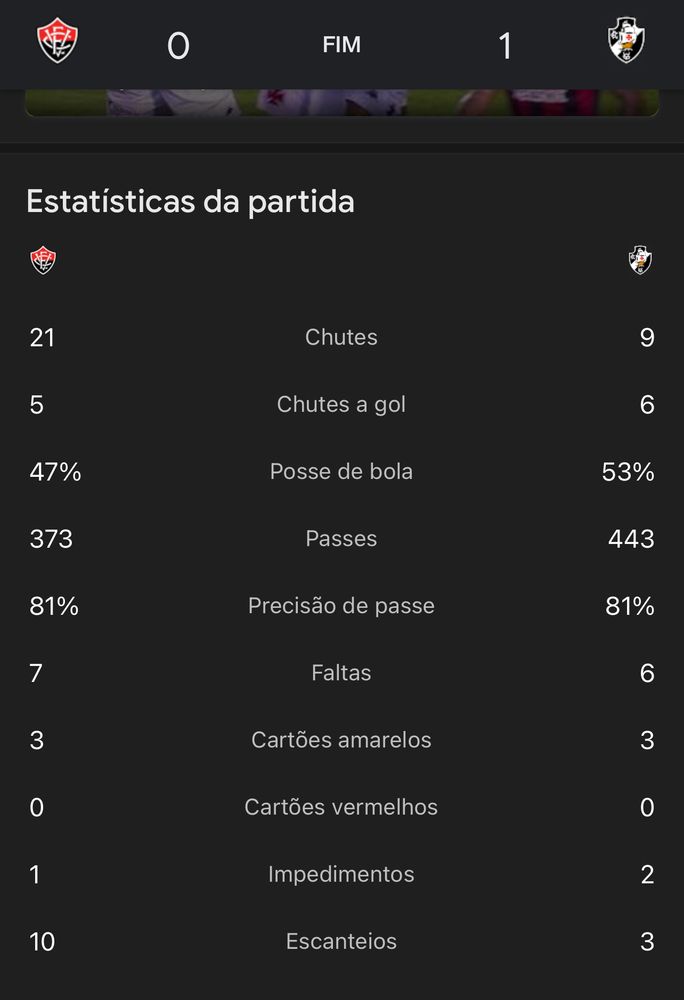Select the Impedimentos row label
The image size is (684, 1000).
(x=341, y=874)
